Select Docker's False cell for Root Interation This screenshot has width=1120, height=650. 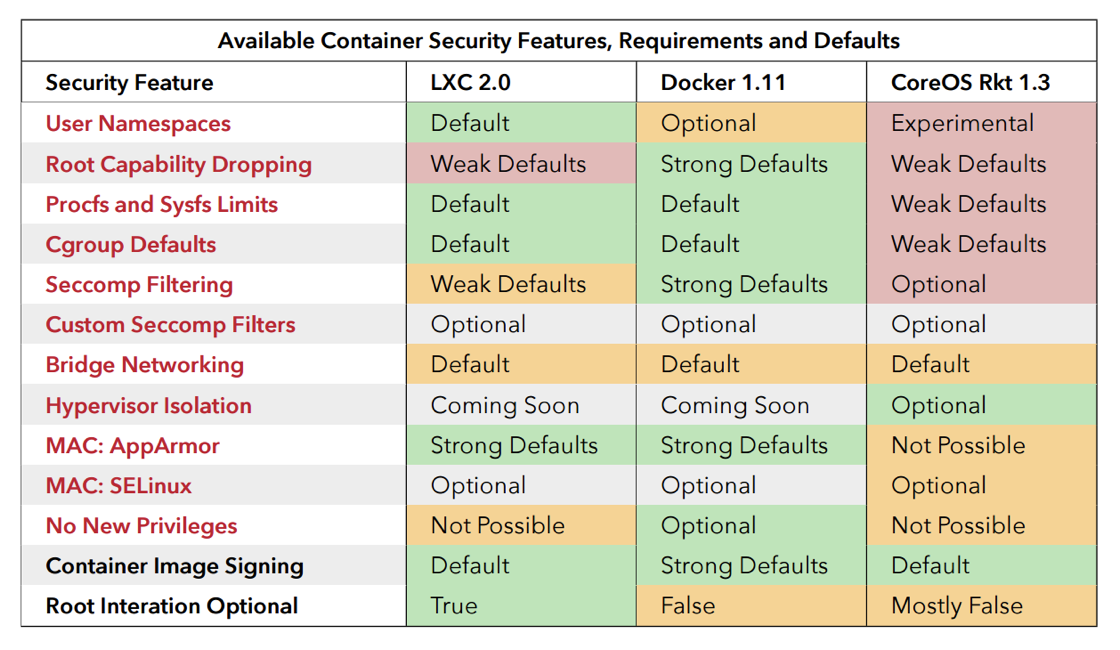click(x=751, y=606)
